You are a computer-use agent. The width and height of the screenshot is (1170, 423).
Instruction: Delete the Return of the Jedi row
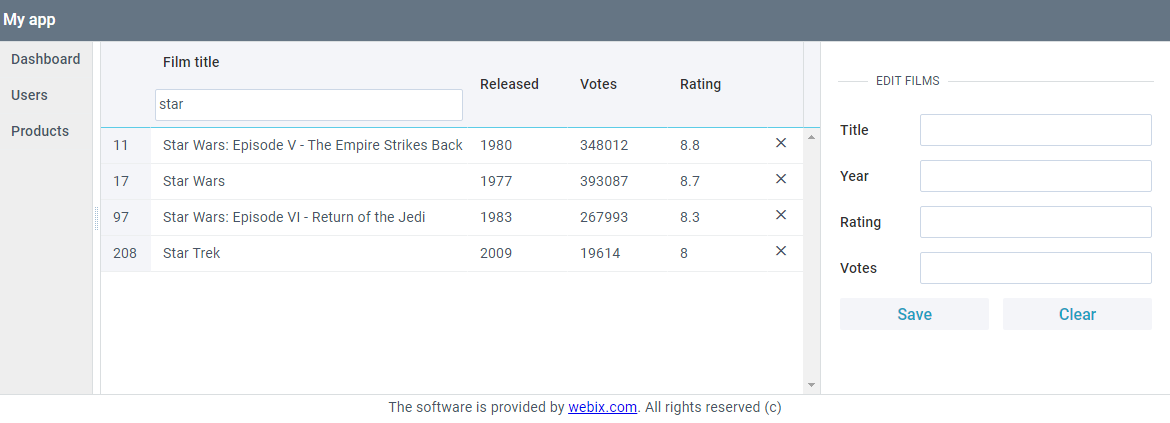[781, 215]
